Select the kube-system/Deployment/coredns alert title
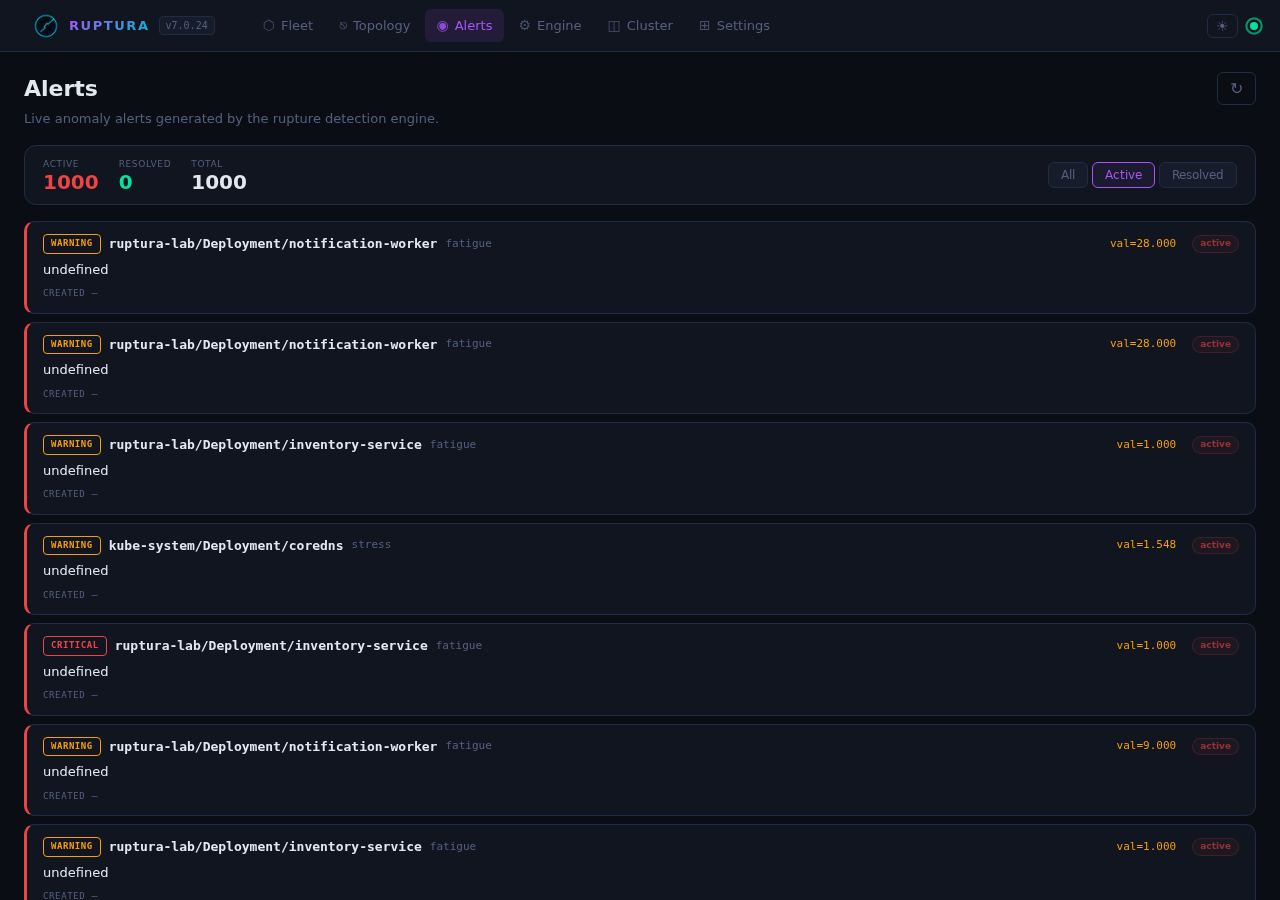The image size is (1280, 900). click(x=226, y=545)
